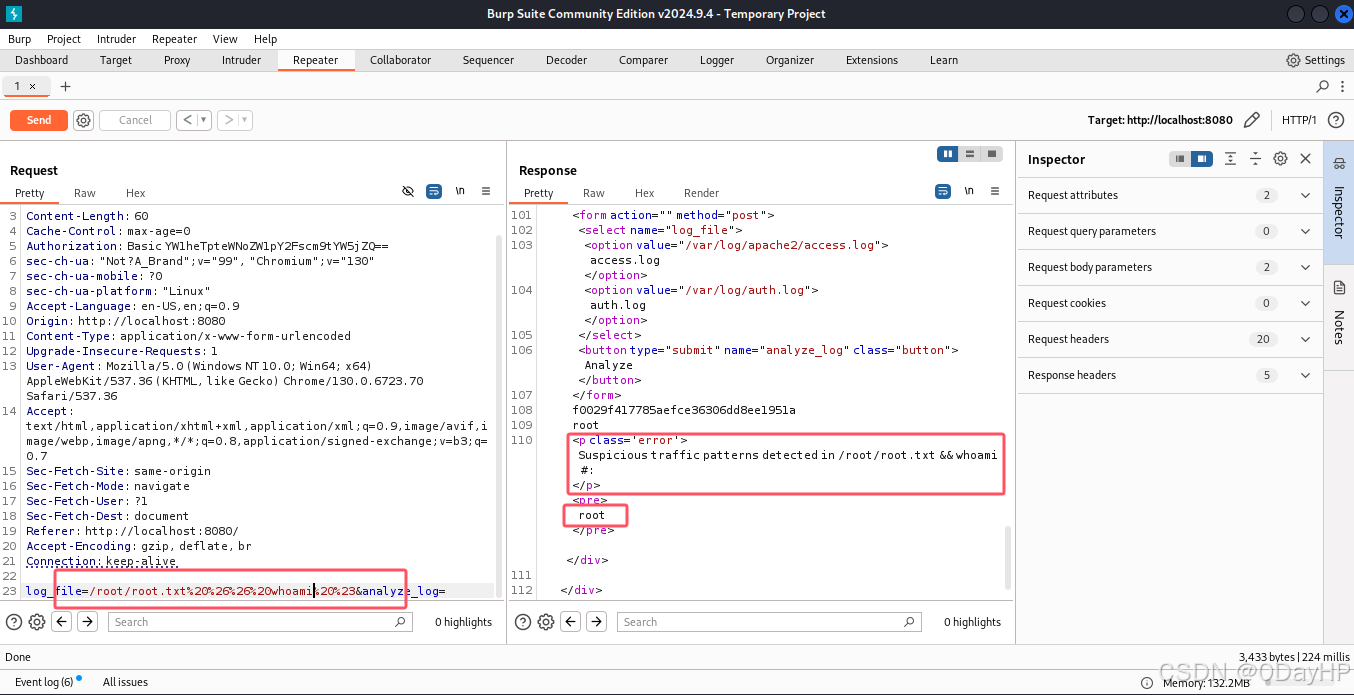Toggle line wrap in Response viewer
Viewport: 1354px width, 695px height.
(943, 191)
